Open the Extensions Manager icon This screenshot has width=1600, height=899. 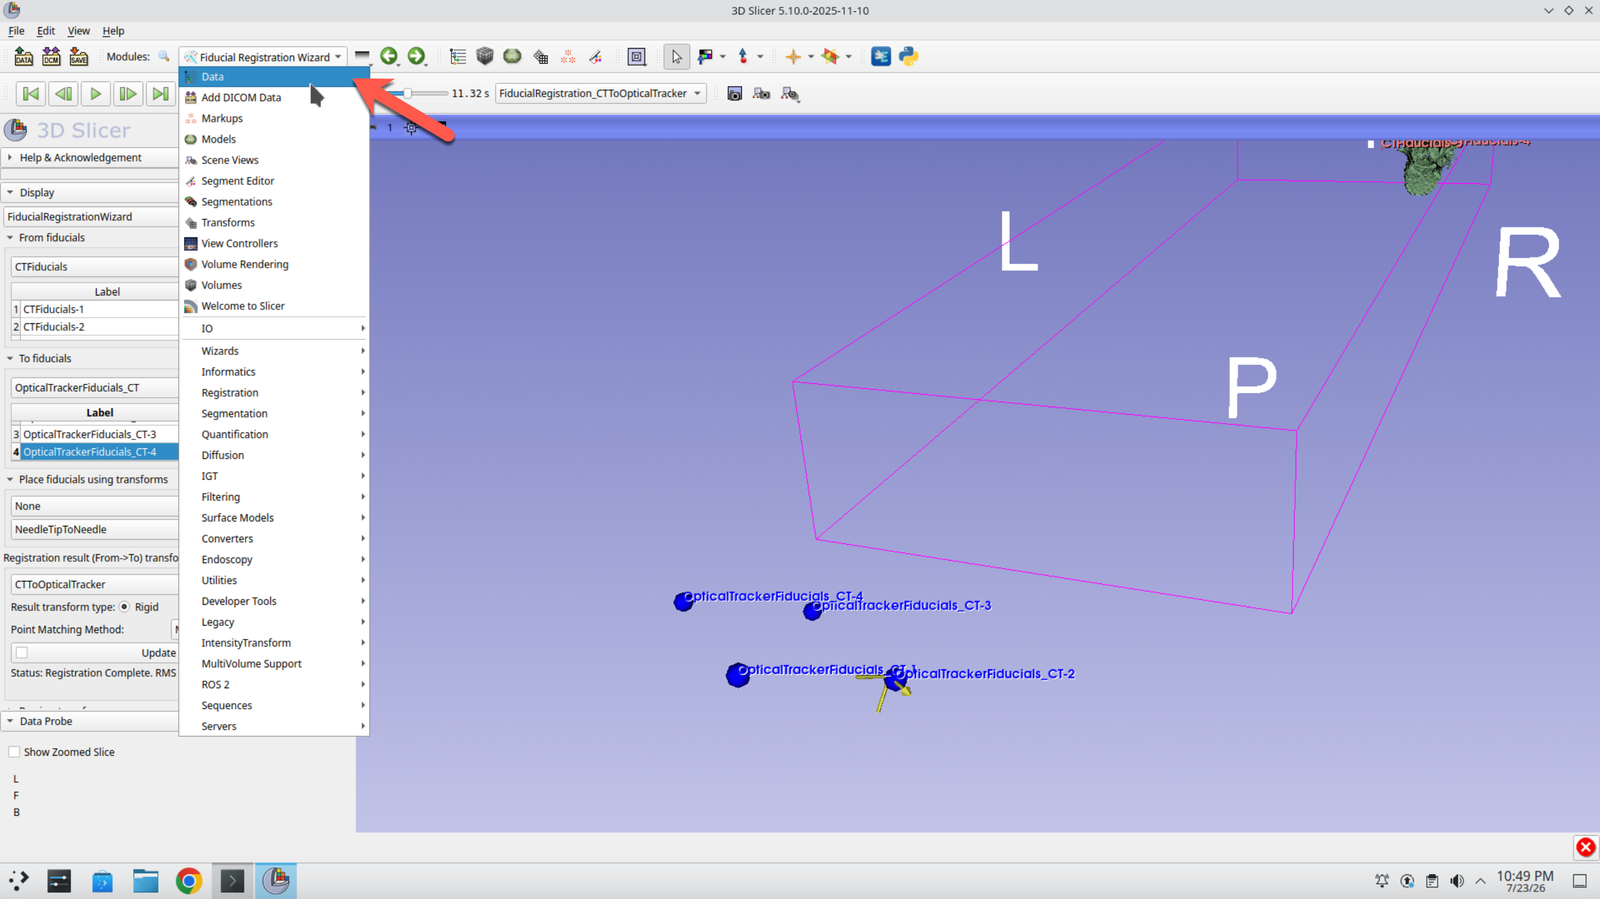pos(881,57)
